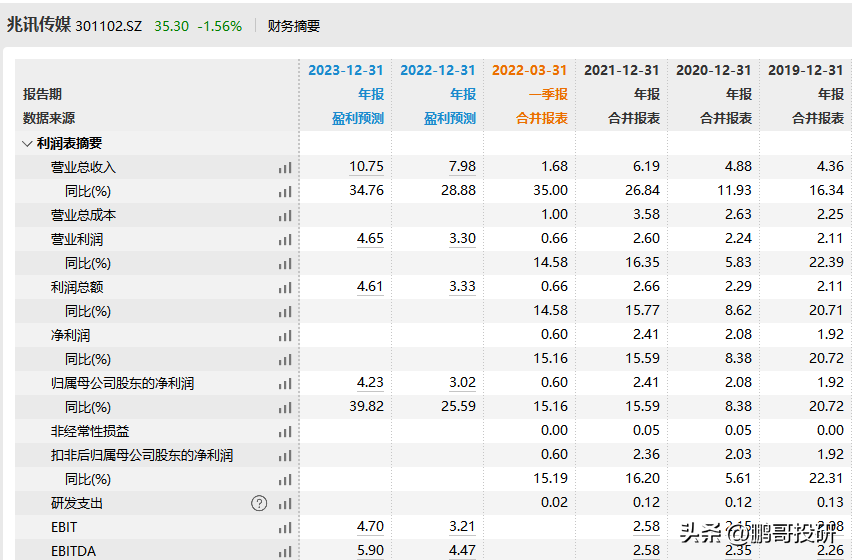Click the 2022-03-31 report date header
The height and width of the screenshot is (560, 852).
[x=529, y=71]
